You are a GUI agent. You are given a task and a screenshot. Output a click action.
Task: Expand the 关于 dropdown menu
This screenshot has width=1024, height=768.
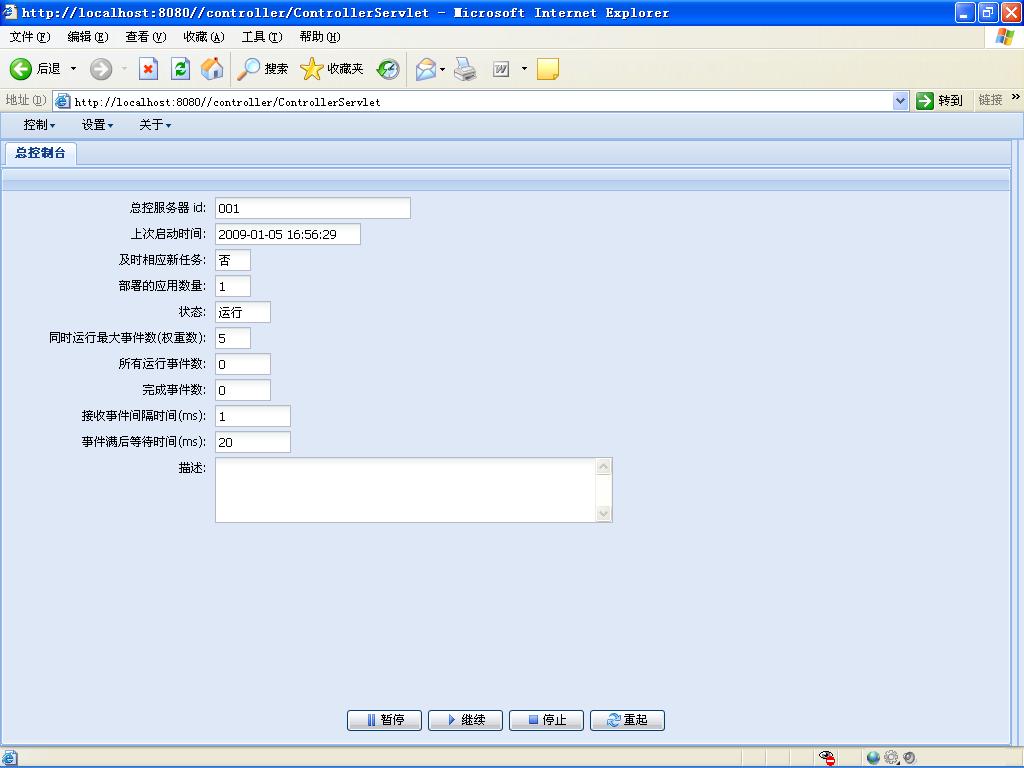coord(155,125)
